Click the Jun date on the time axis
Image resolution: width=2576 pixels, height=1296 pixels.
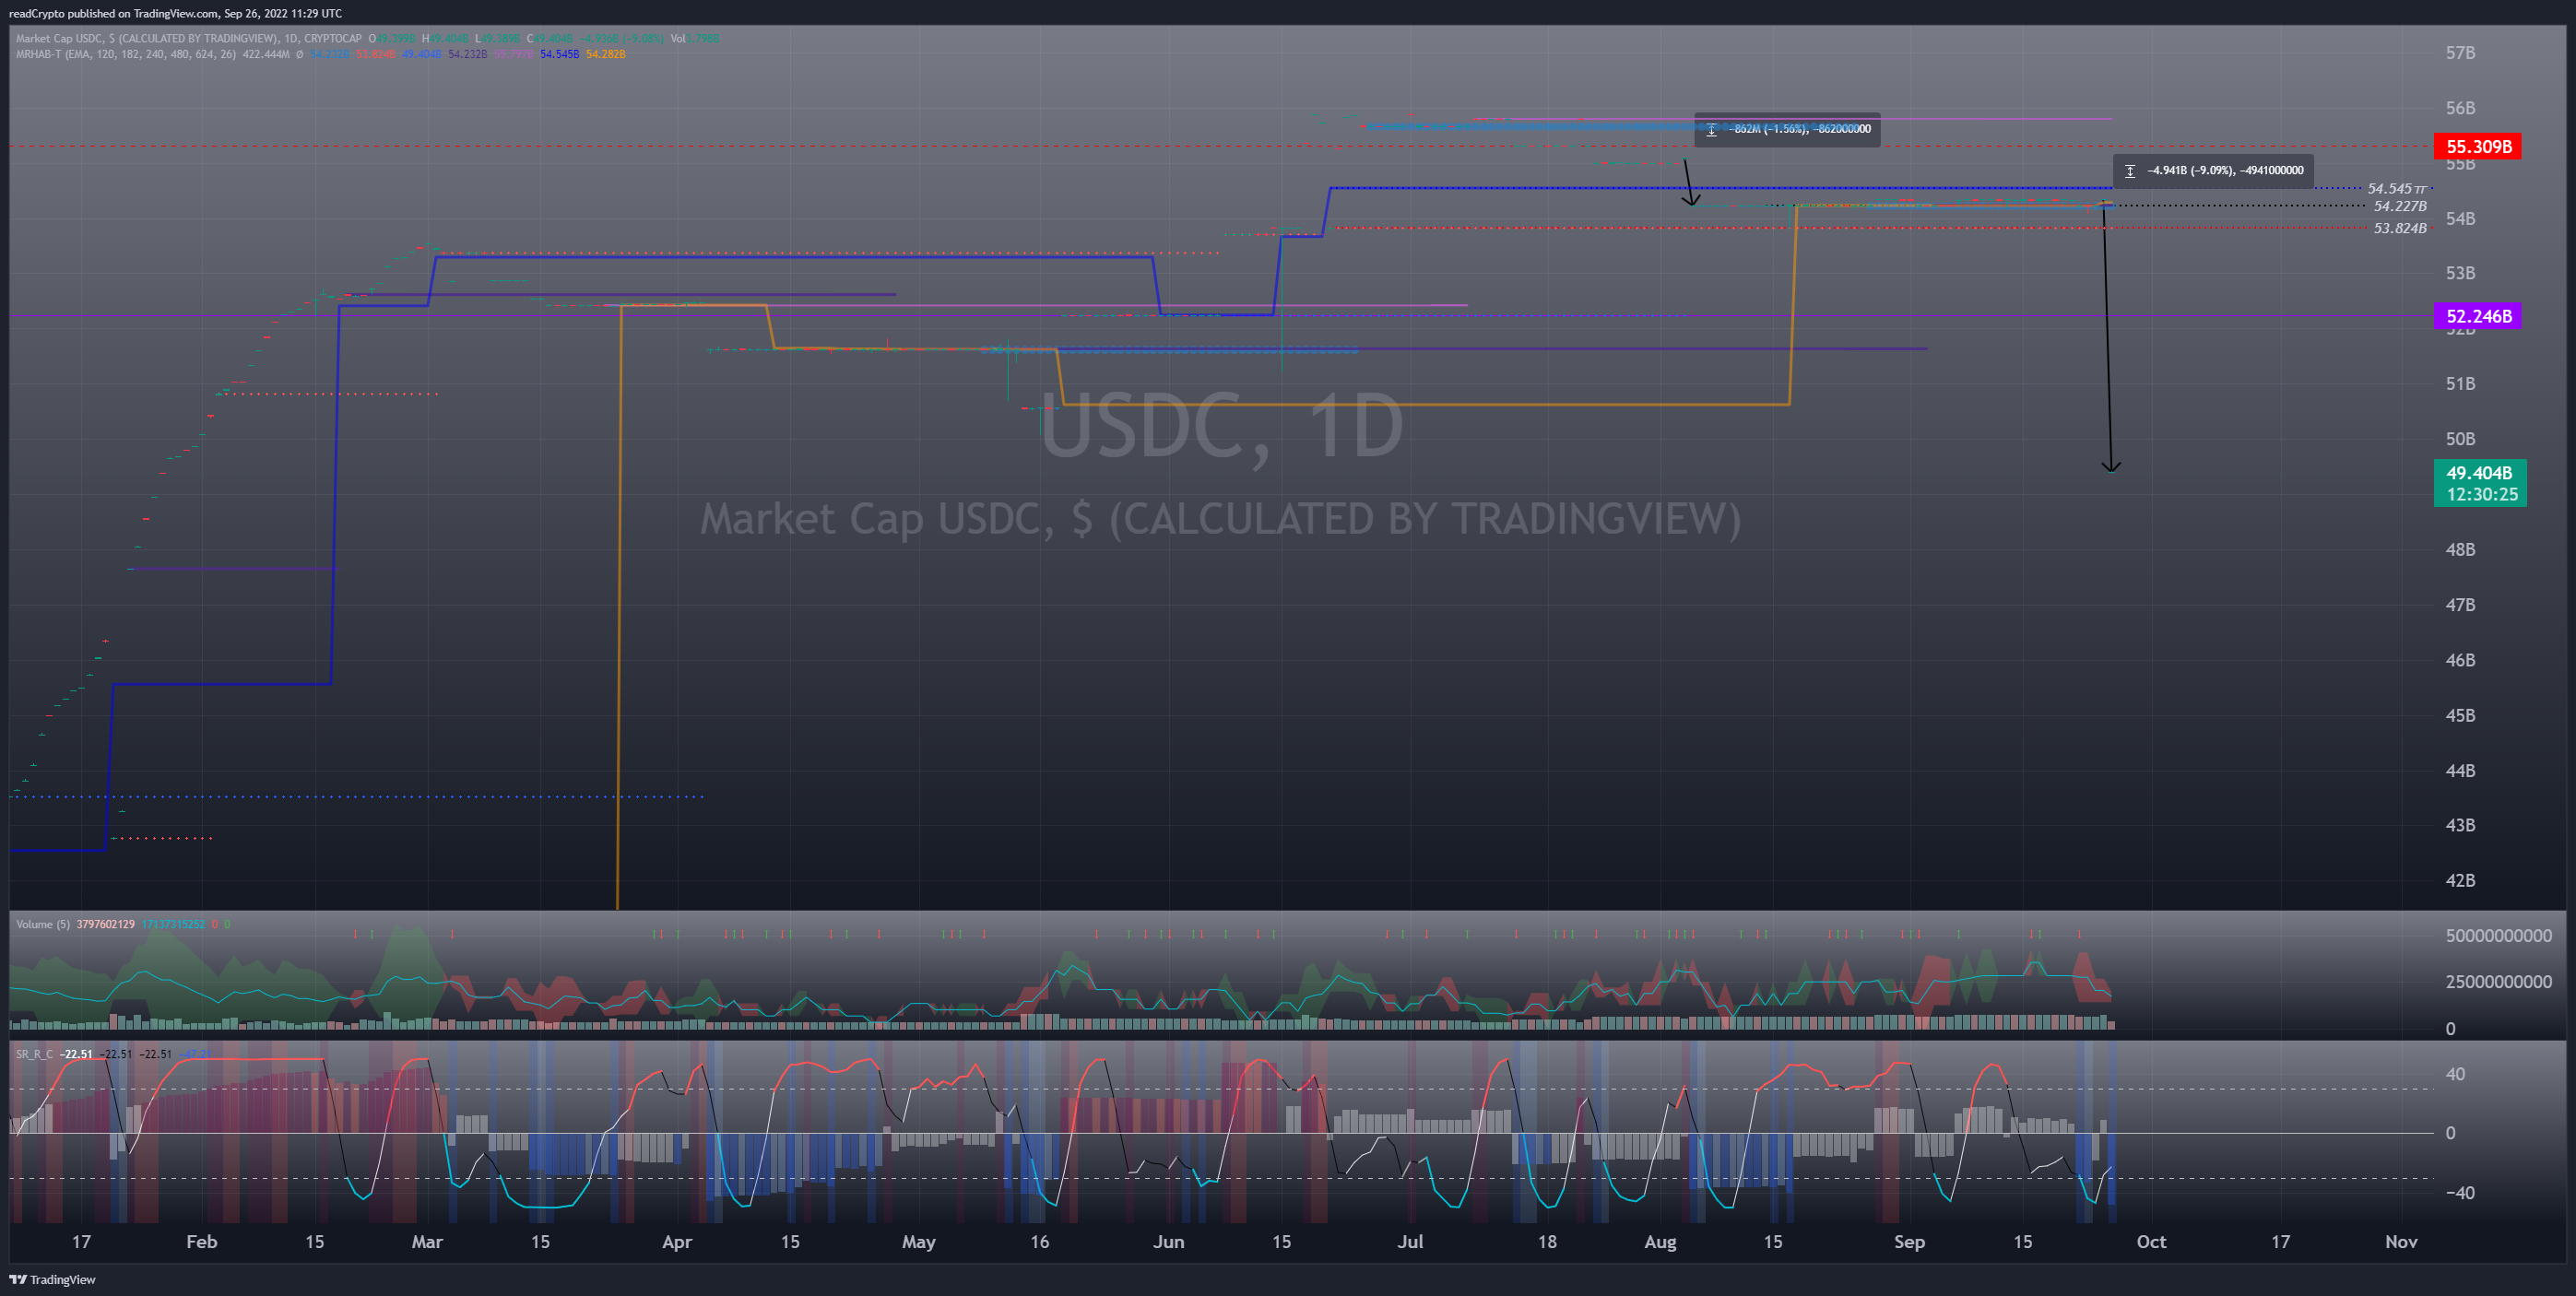(1169, 1242)
